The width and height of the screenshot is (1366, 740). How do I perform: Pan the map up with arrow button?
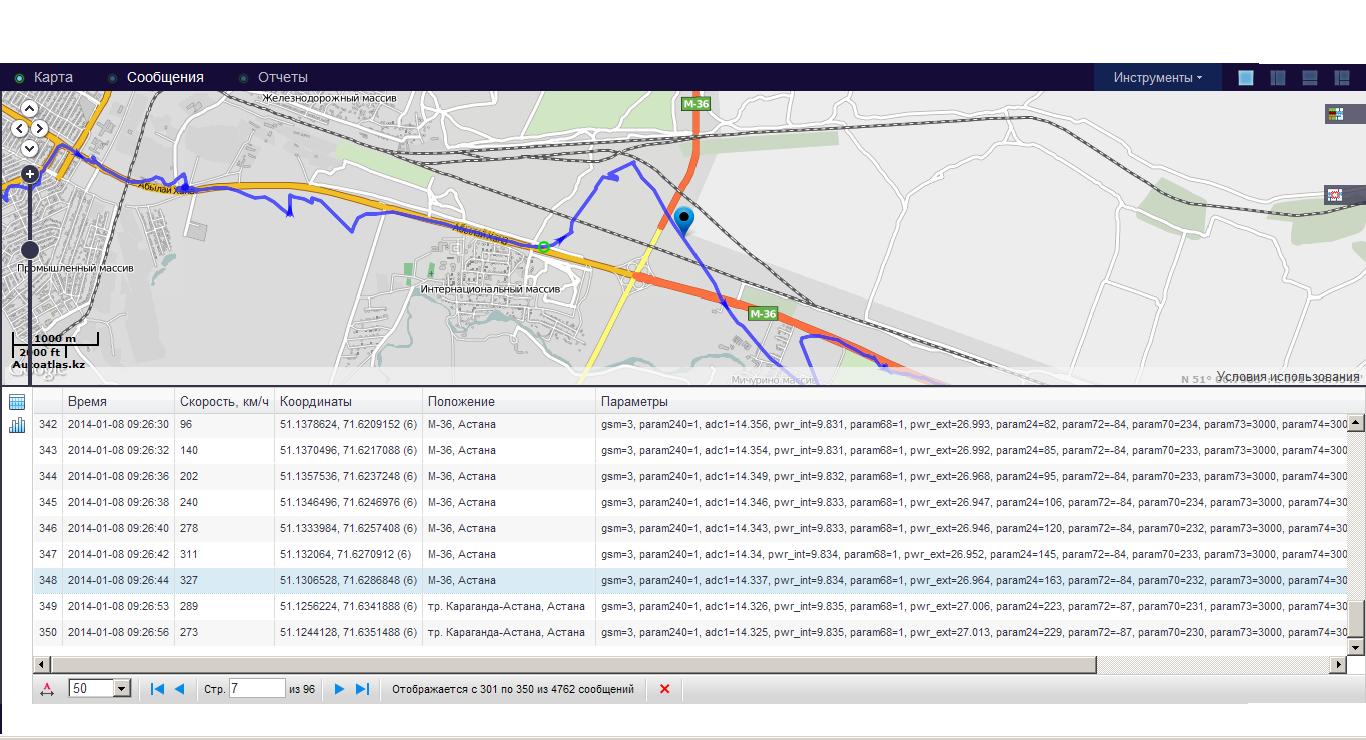[30, 108]
